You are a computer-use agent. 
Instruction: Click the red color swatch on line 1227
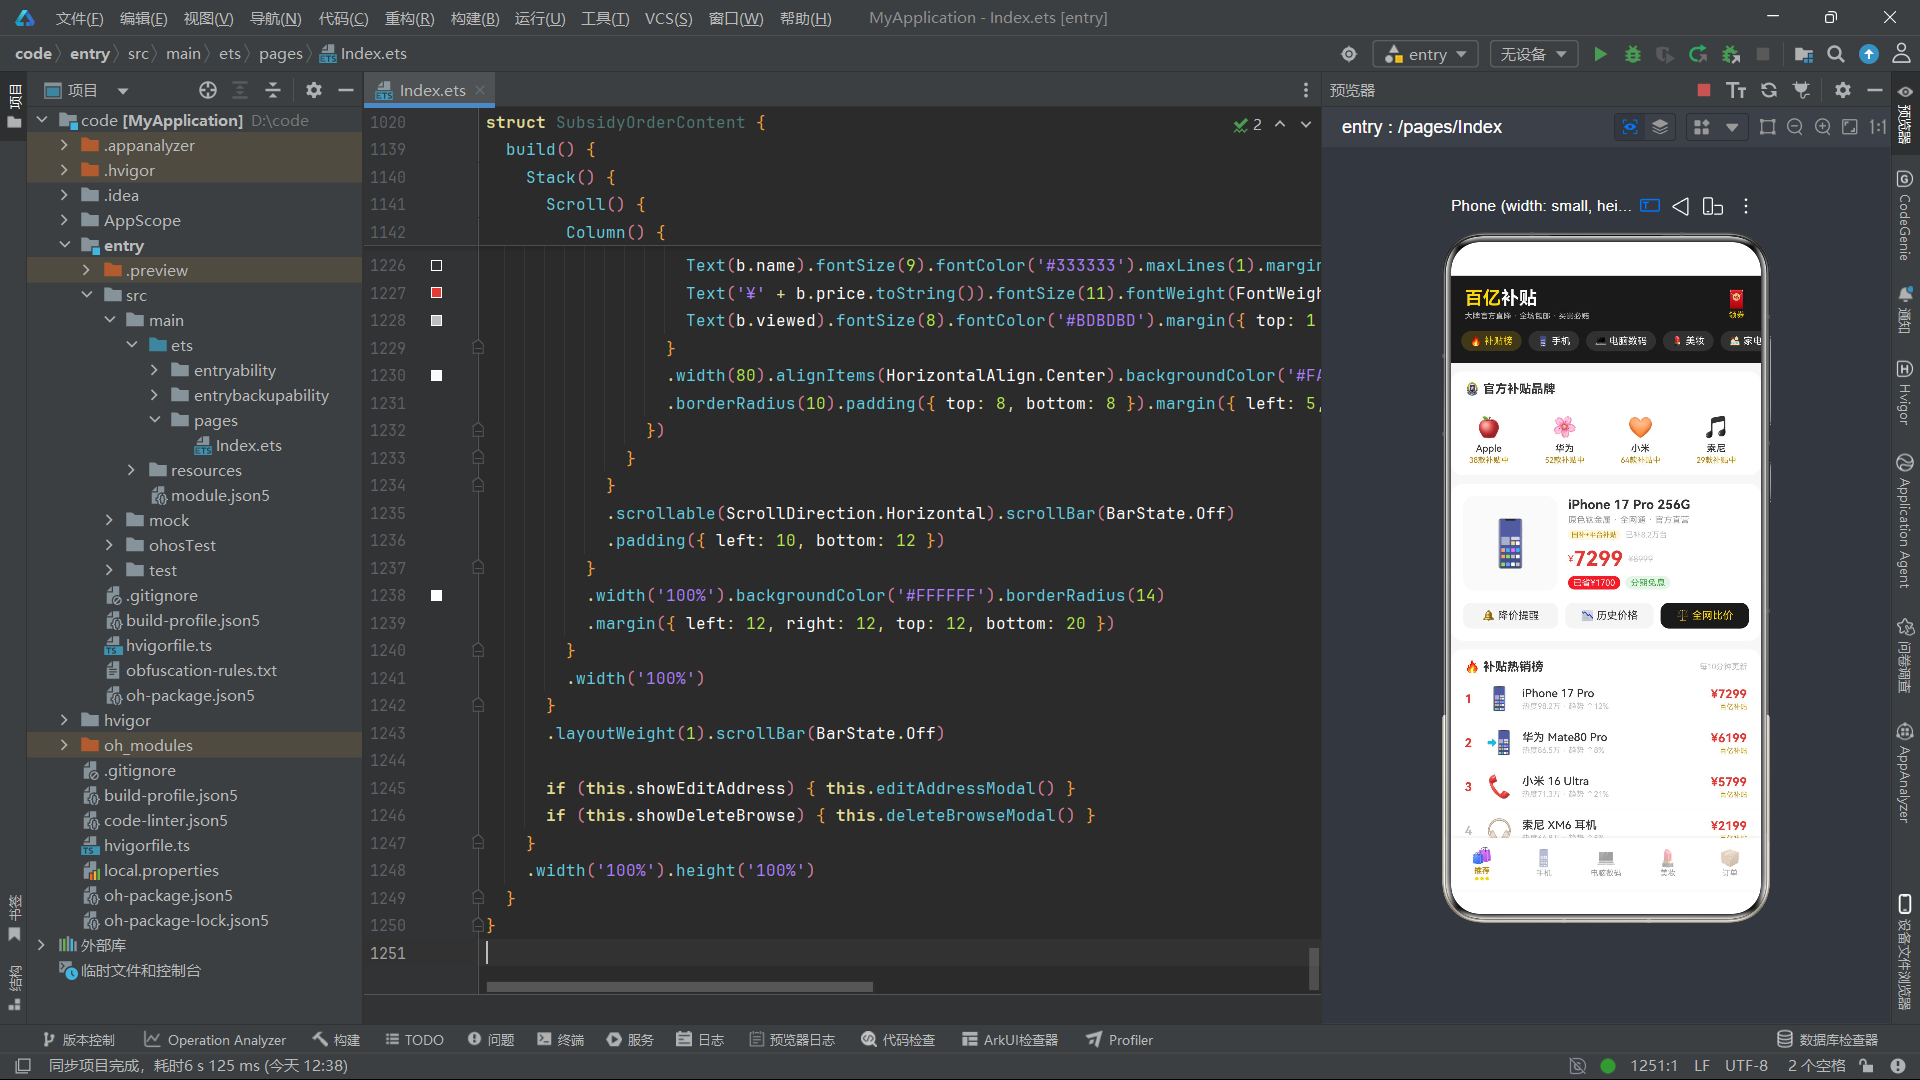point(436,293)
